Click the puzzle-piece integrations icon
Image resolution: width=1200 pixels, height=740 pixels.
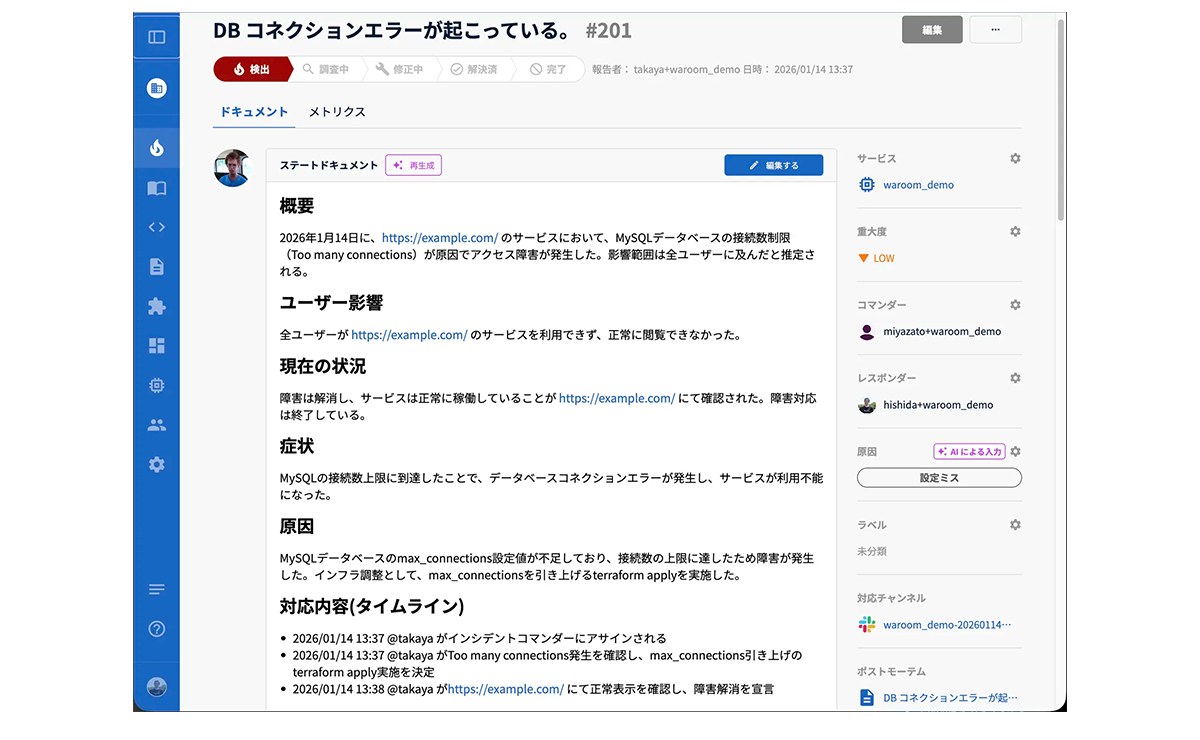click(157, 306)
